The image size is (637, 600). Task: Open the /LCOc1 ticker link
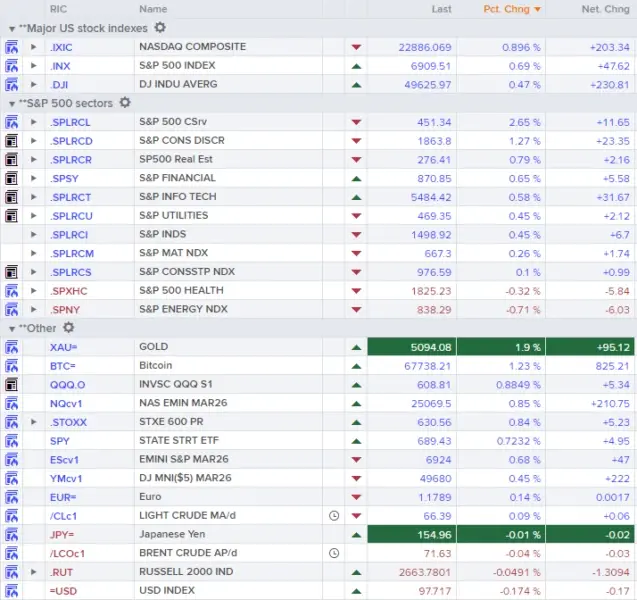[x=67, y=554]
